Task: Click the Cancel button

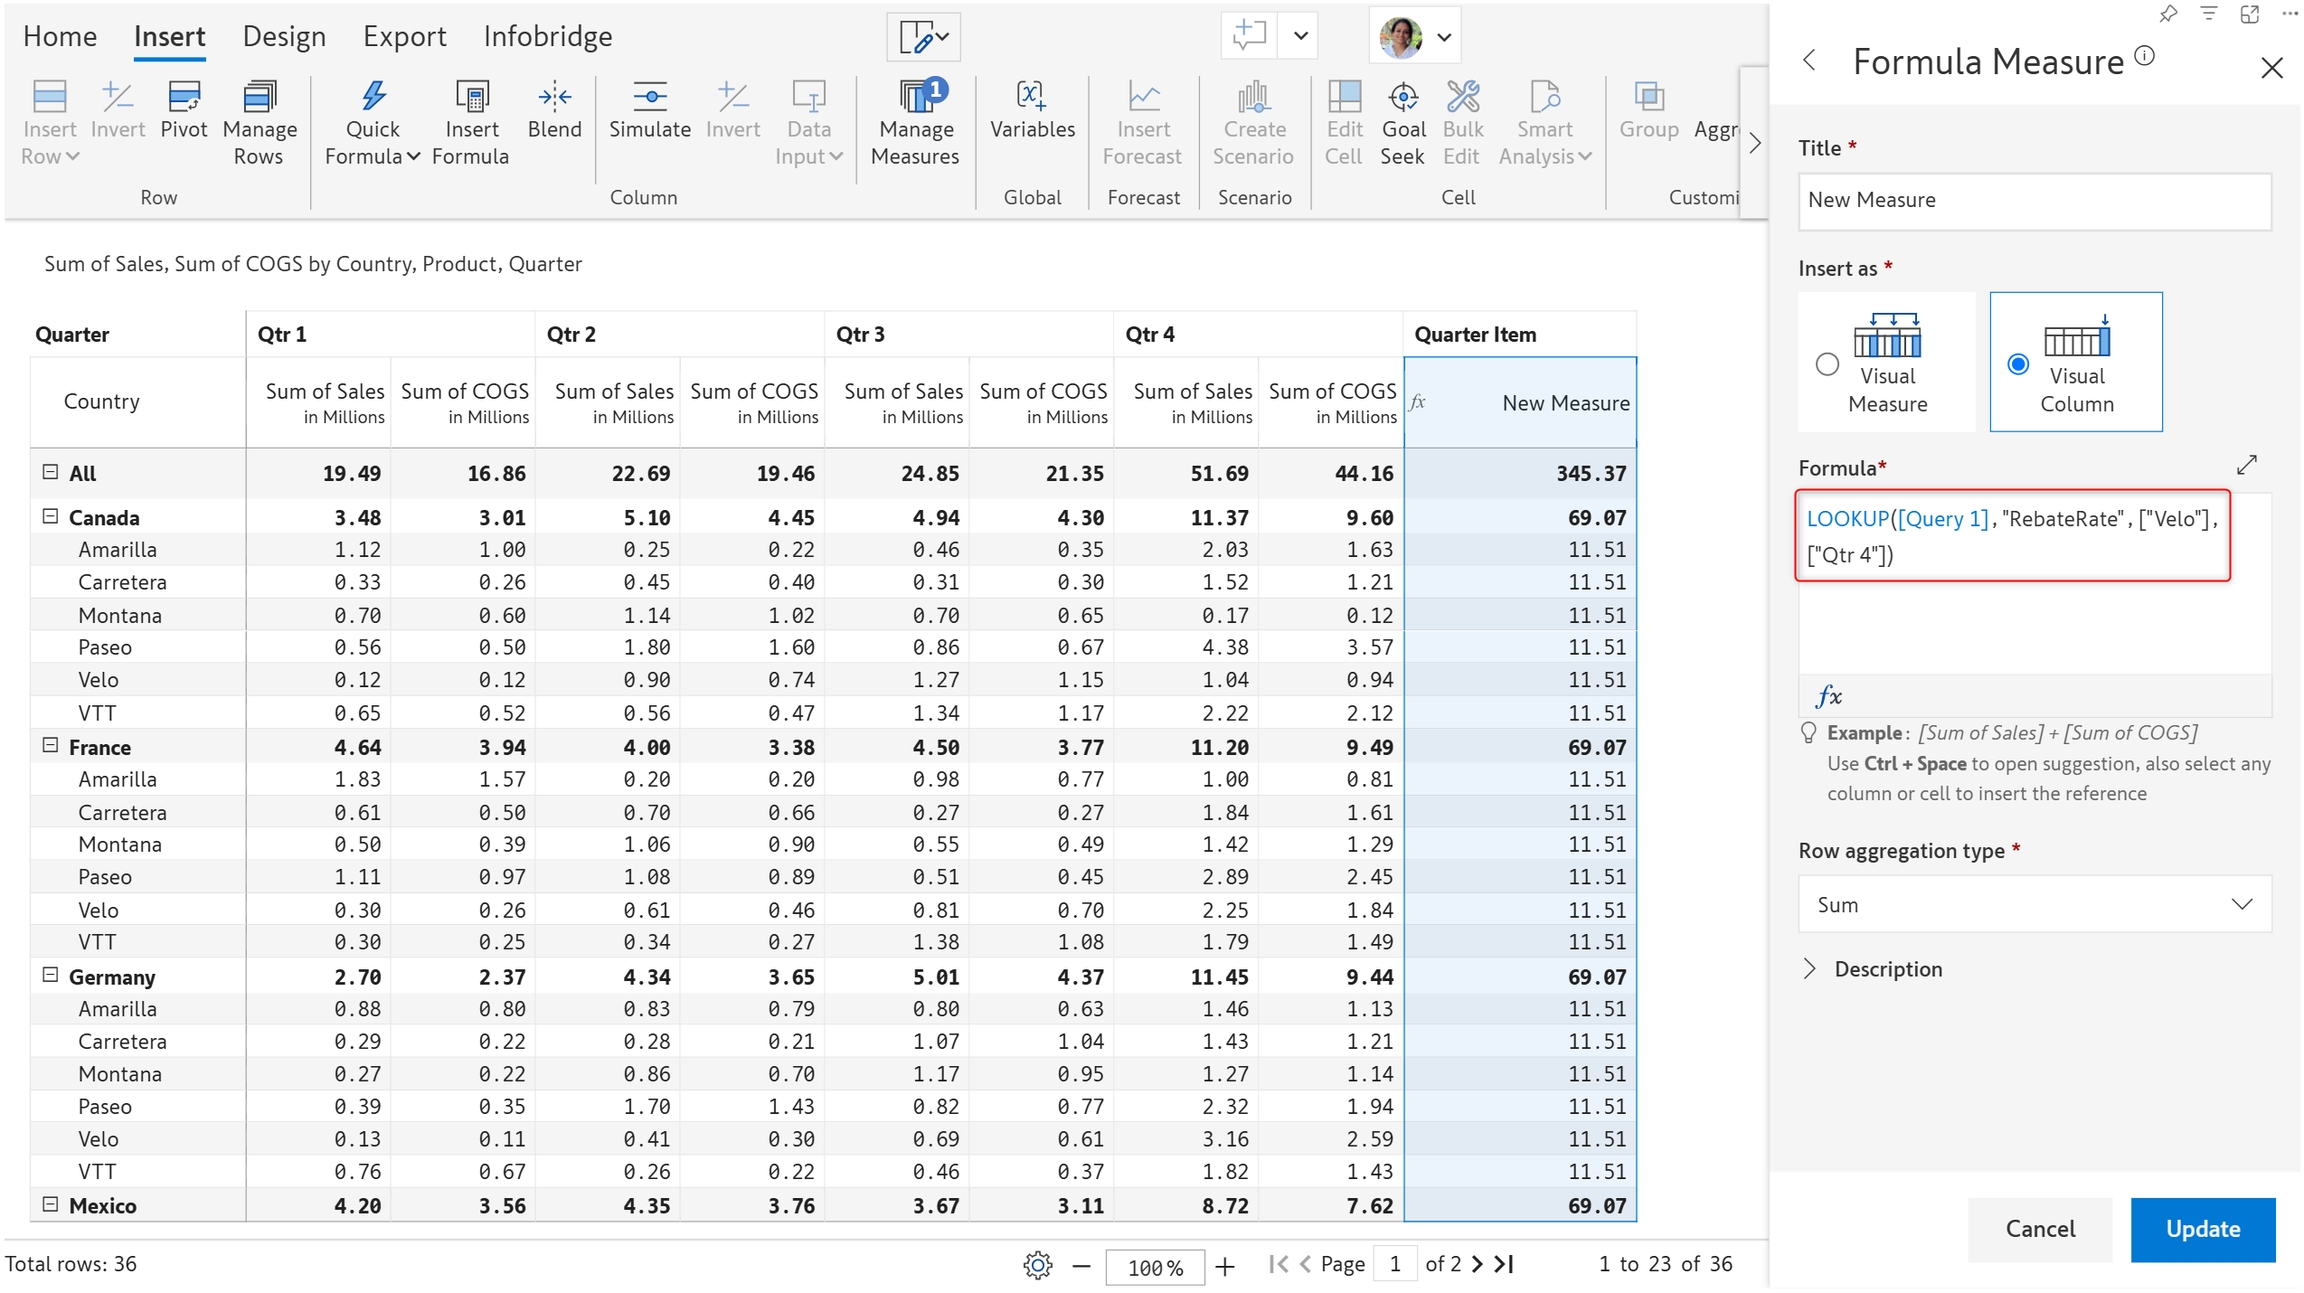Action: [x=2039, y=1229]
